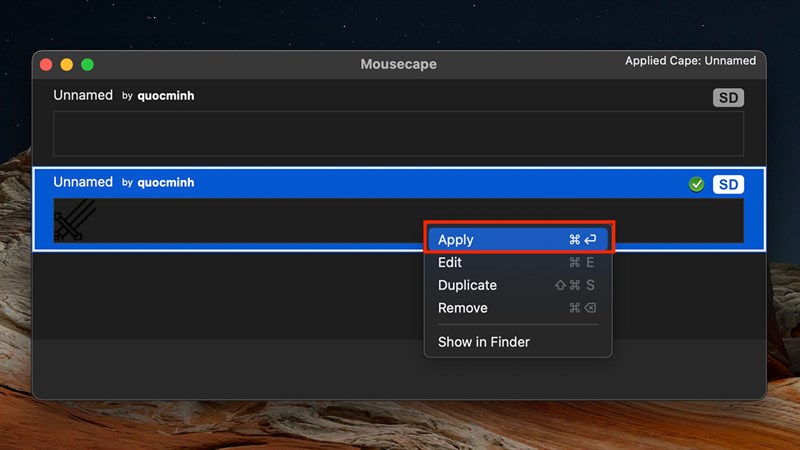Click the first cape's author name "quocminh"
Viewport: 800px width, 450px height.
(166, 96)
